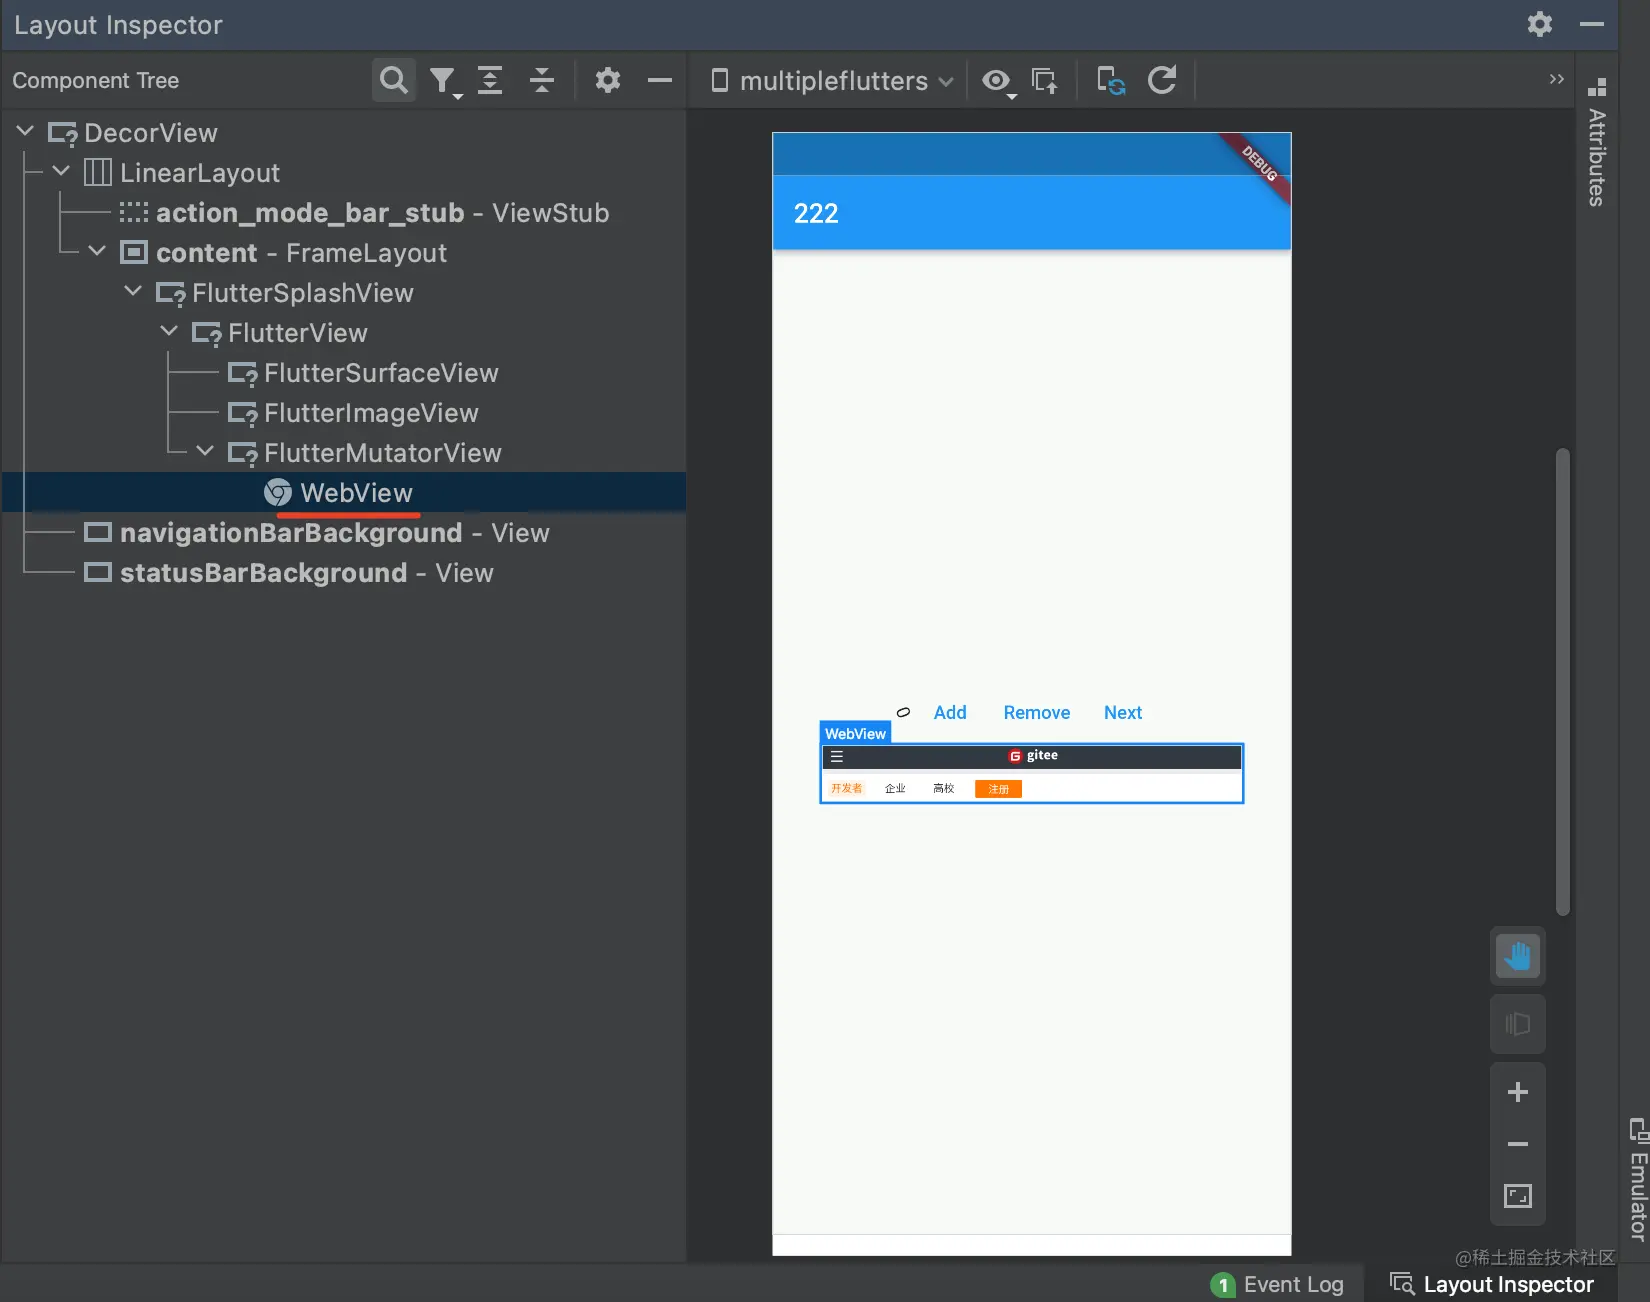Open the Event Log tab

click(1277, 1284)
